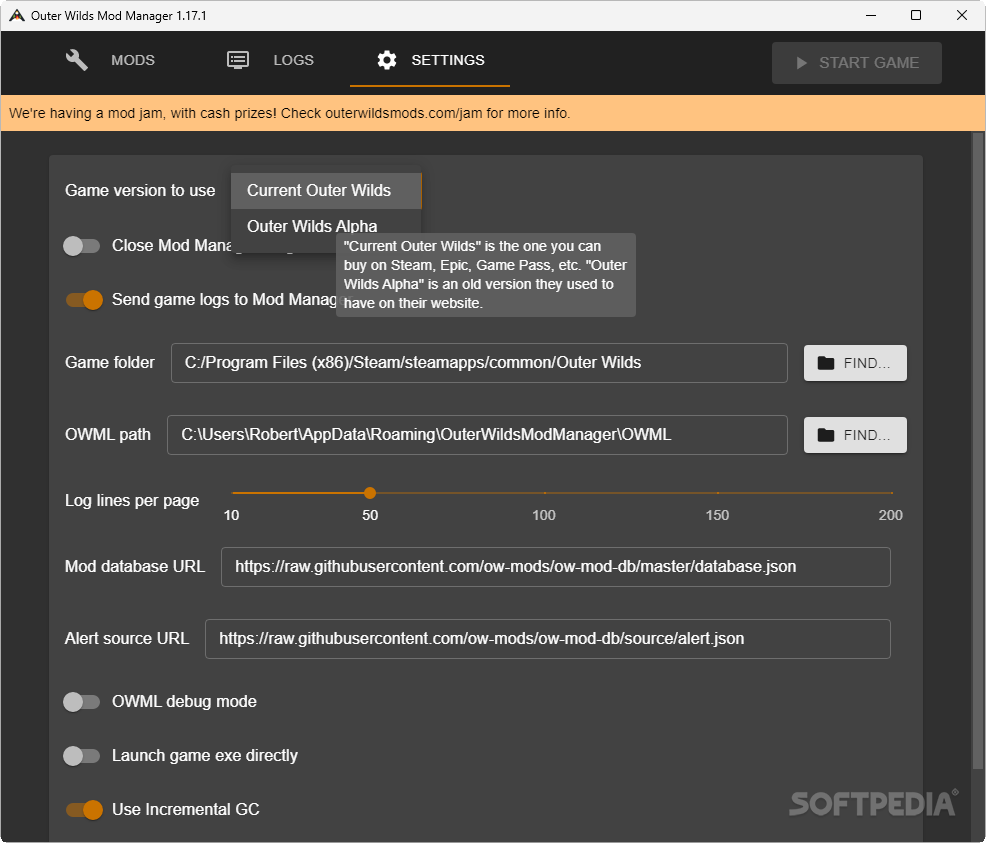The width and height of the screenshot is (986, 843).
Task: Toggle Close Mod Manager switch
Action: 82,246
